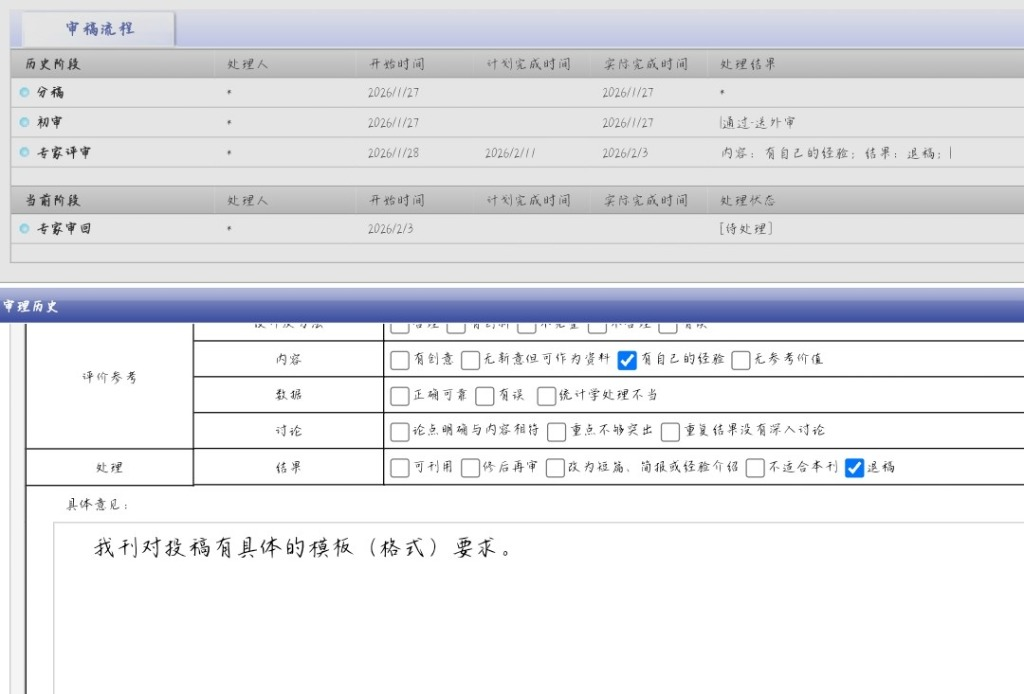
Task: Switch to the 审稿流程 tab
Action: click(99, 29)
